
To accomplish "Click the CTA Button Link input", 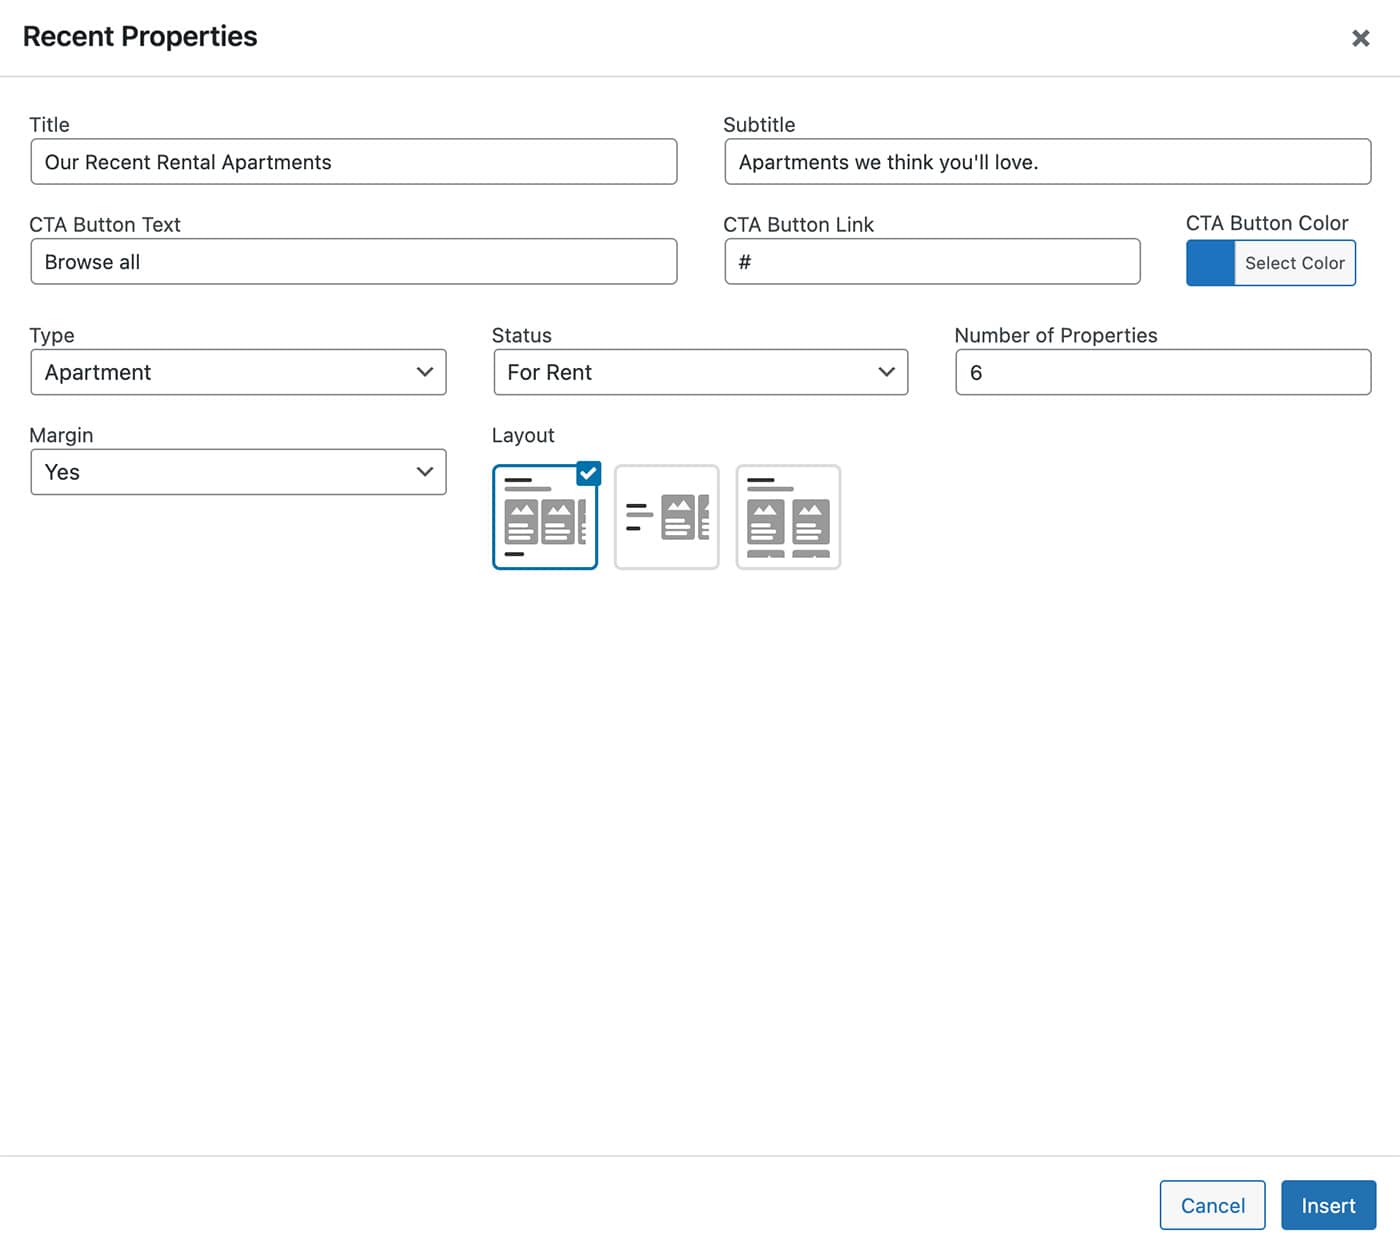I will (x=931, y=262).
